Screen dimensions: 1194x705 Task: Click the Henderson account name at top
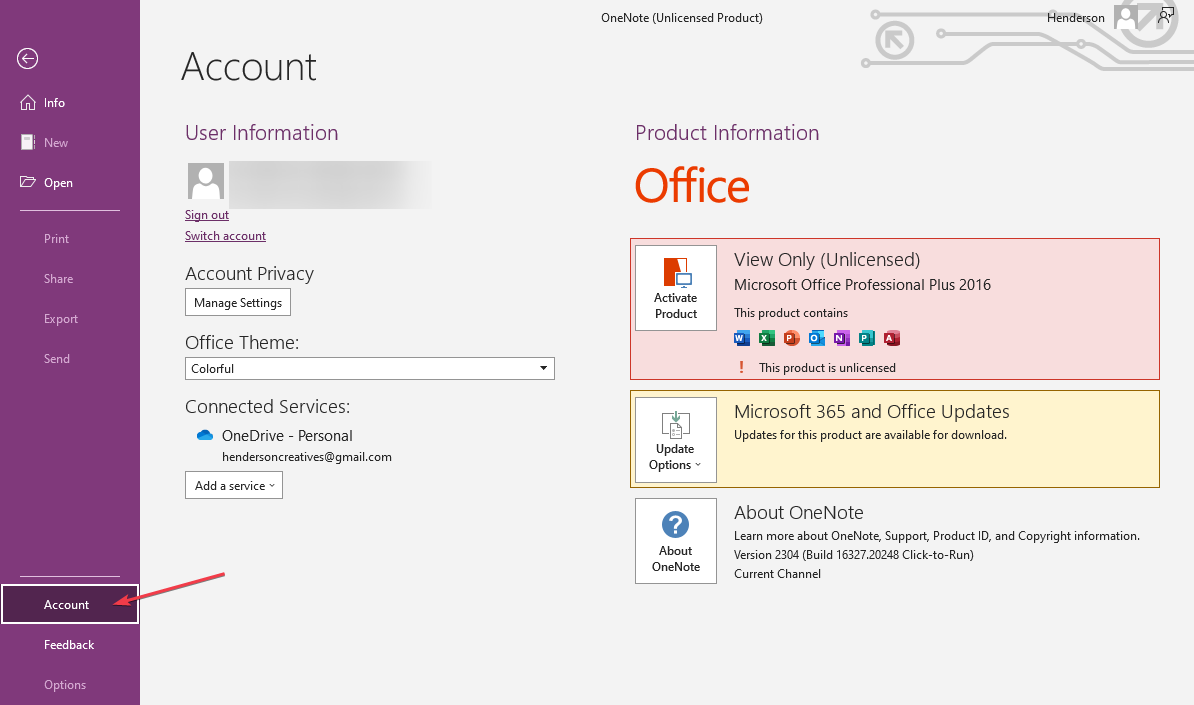[1075, 18]
